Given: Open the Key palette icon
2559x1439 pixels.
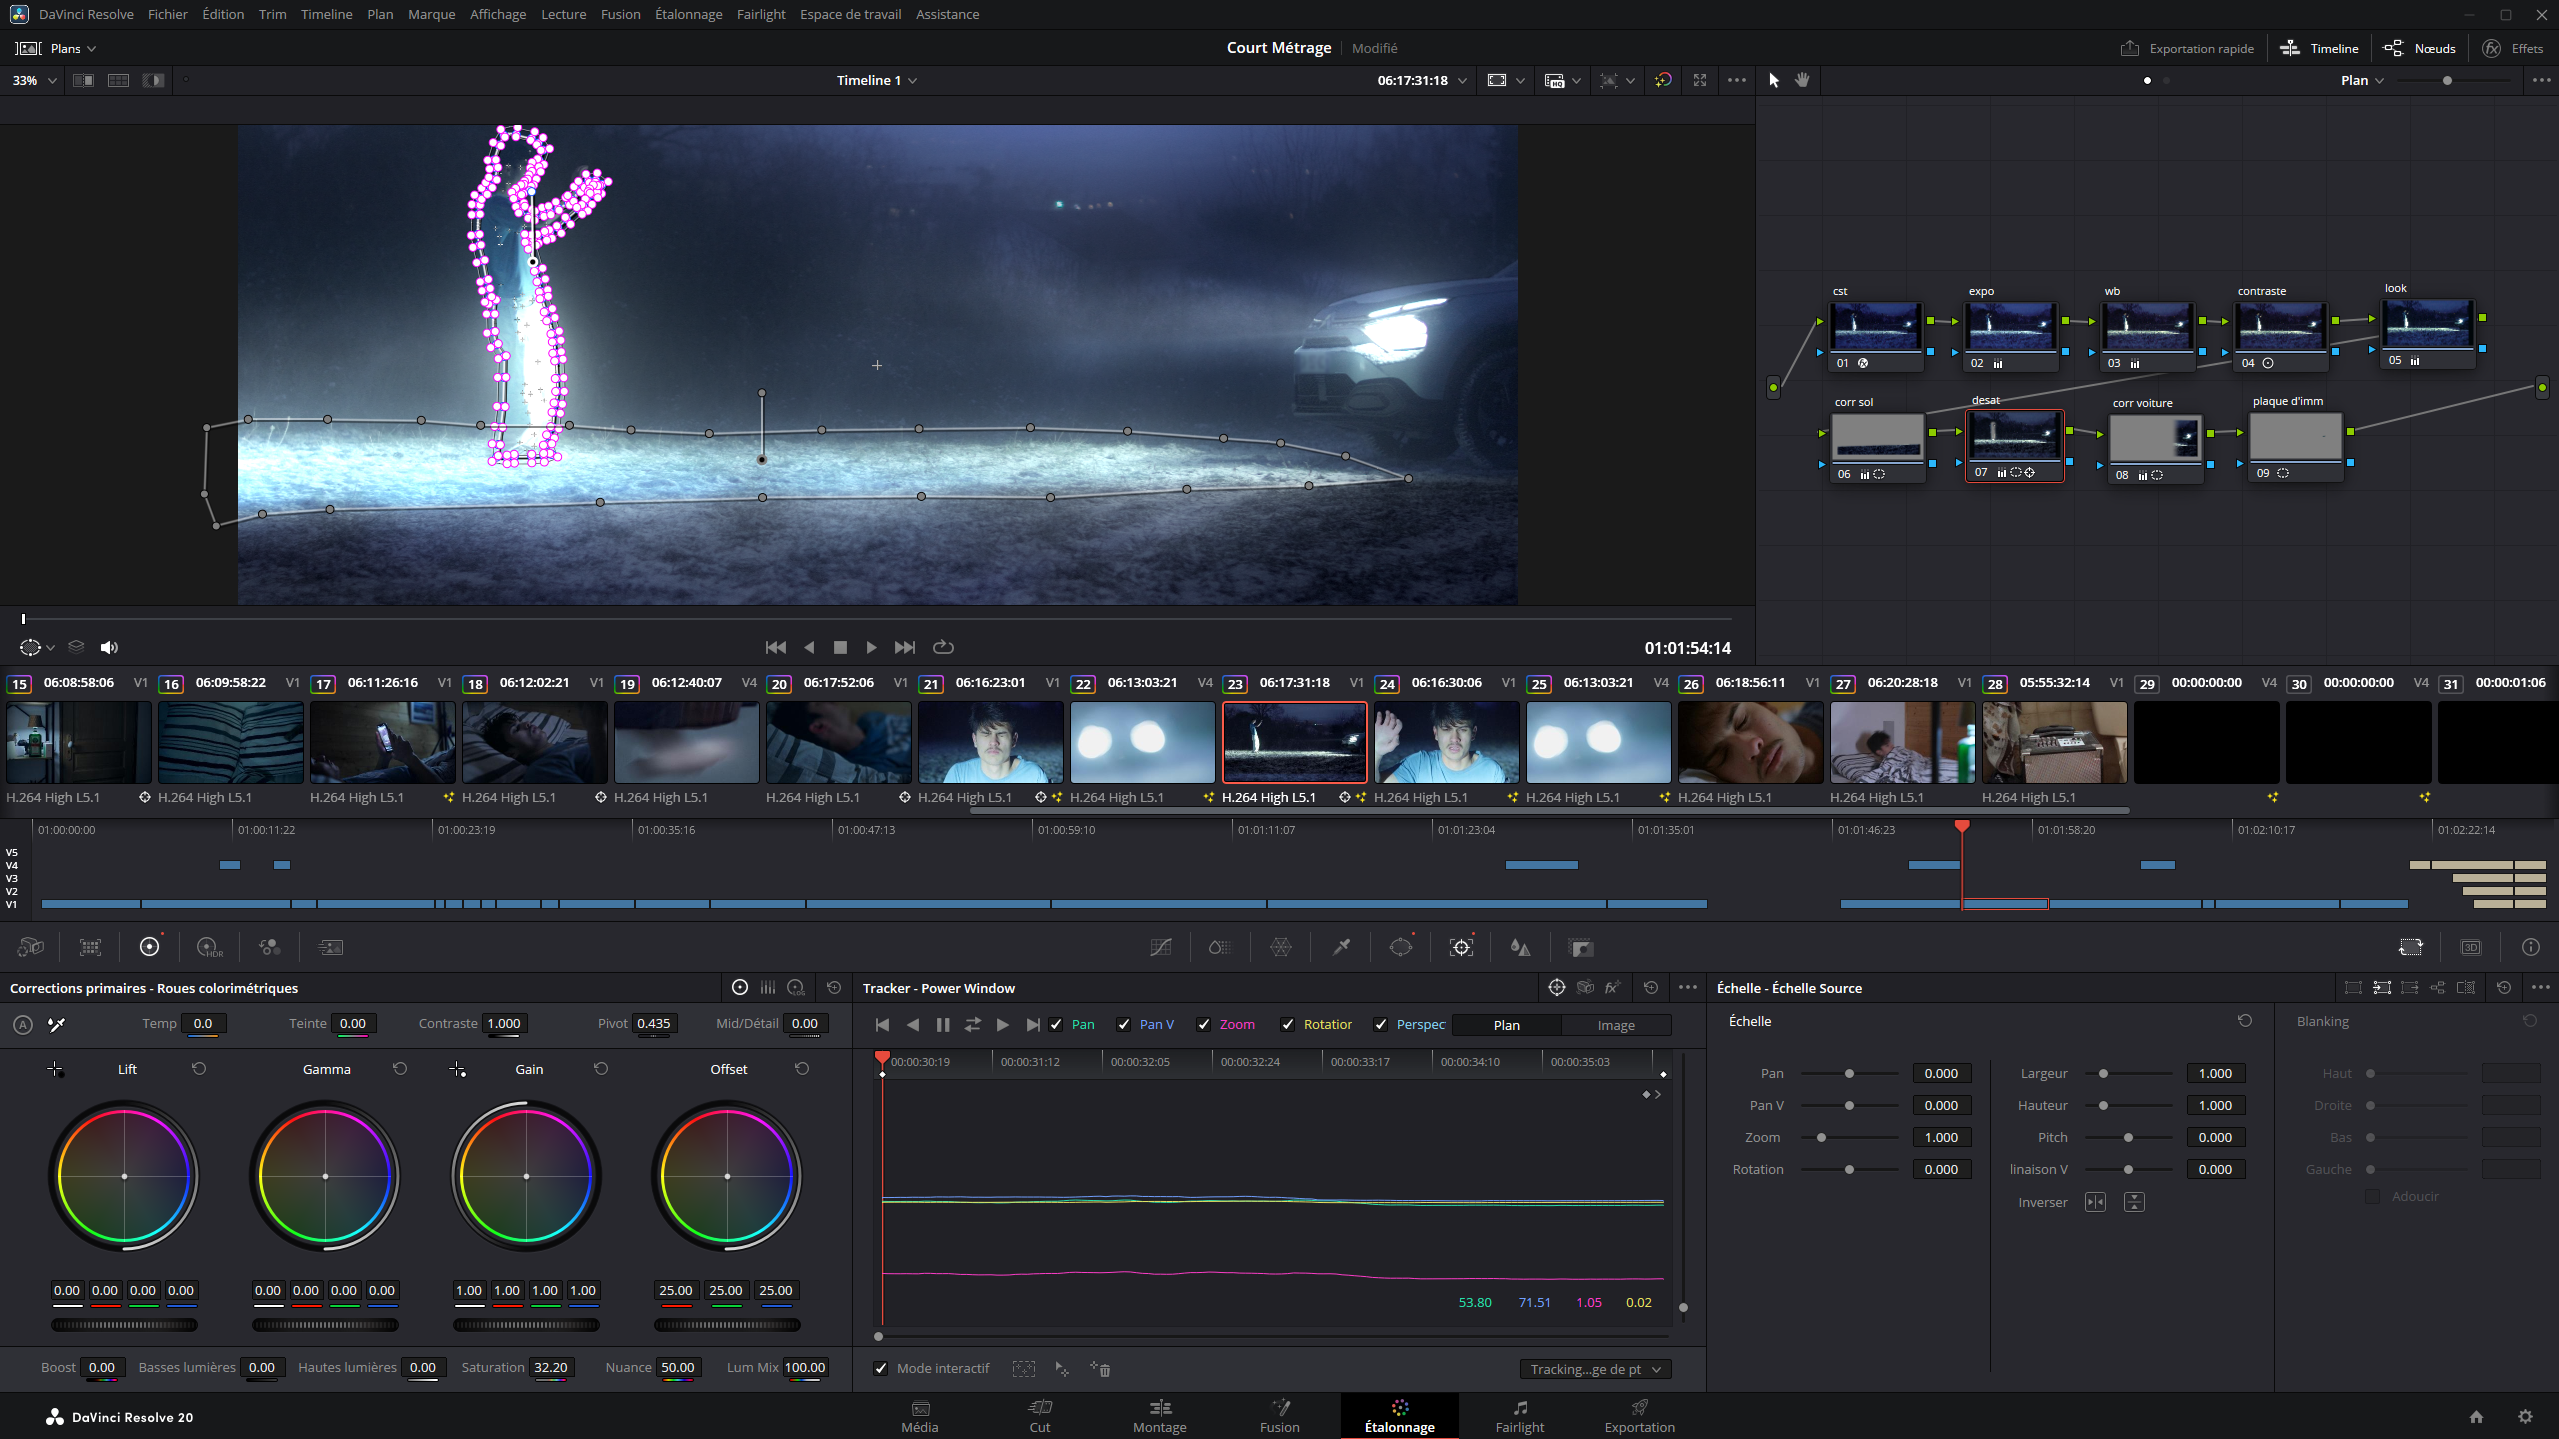Looking at the screenshot, I should [1580, 947].
